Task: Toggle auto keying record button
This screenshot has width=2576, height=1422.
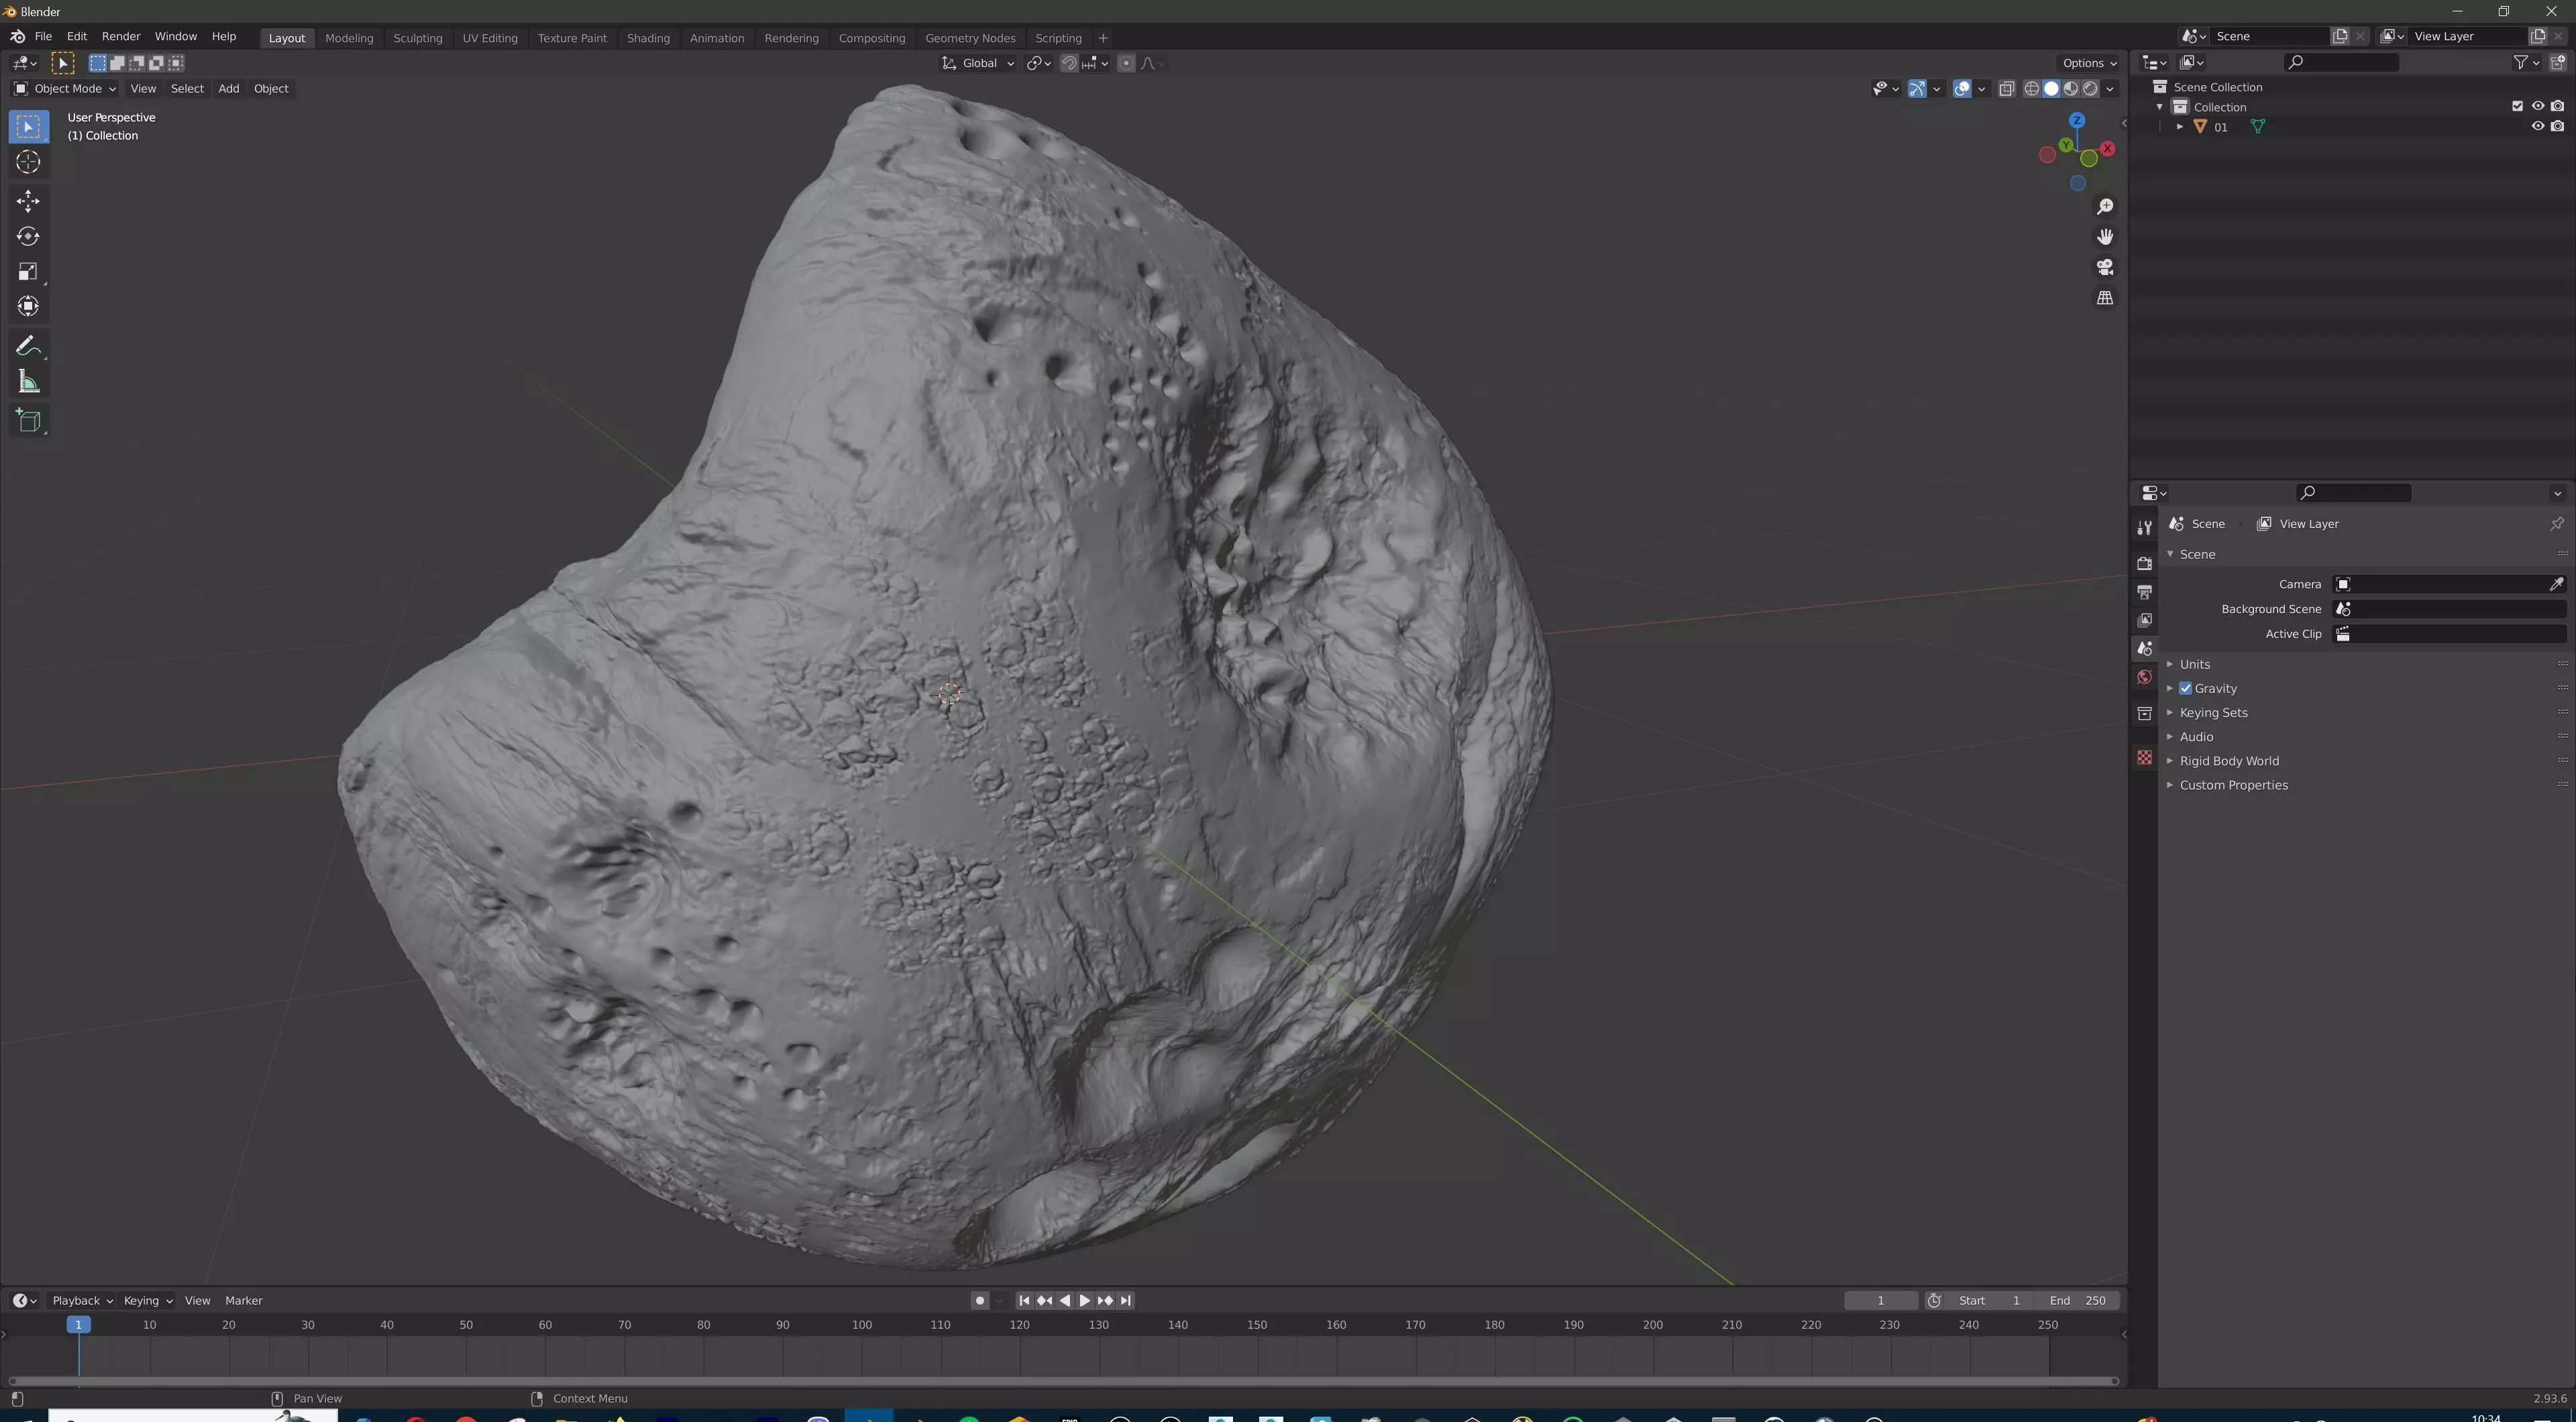Action: tap(980, 1300)
